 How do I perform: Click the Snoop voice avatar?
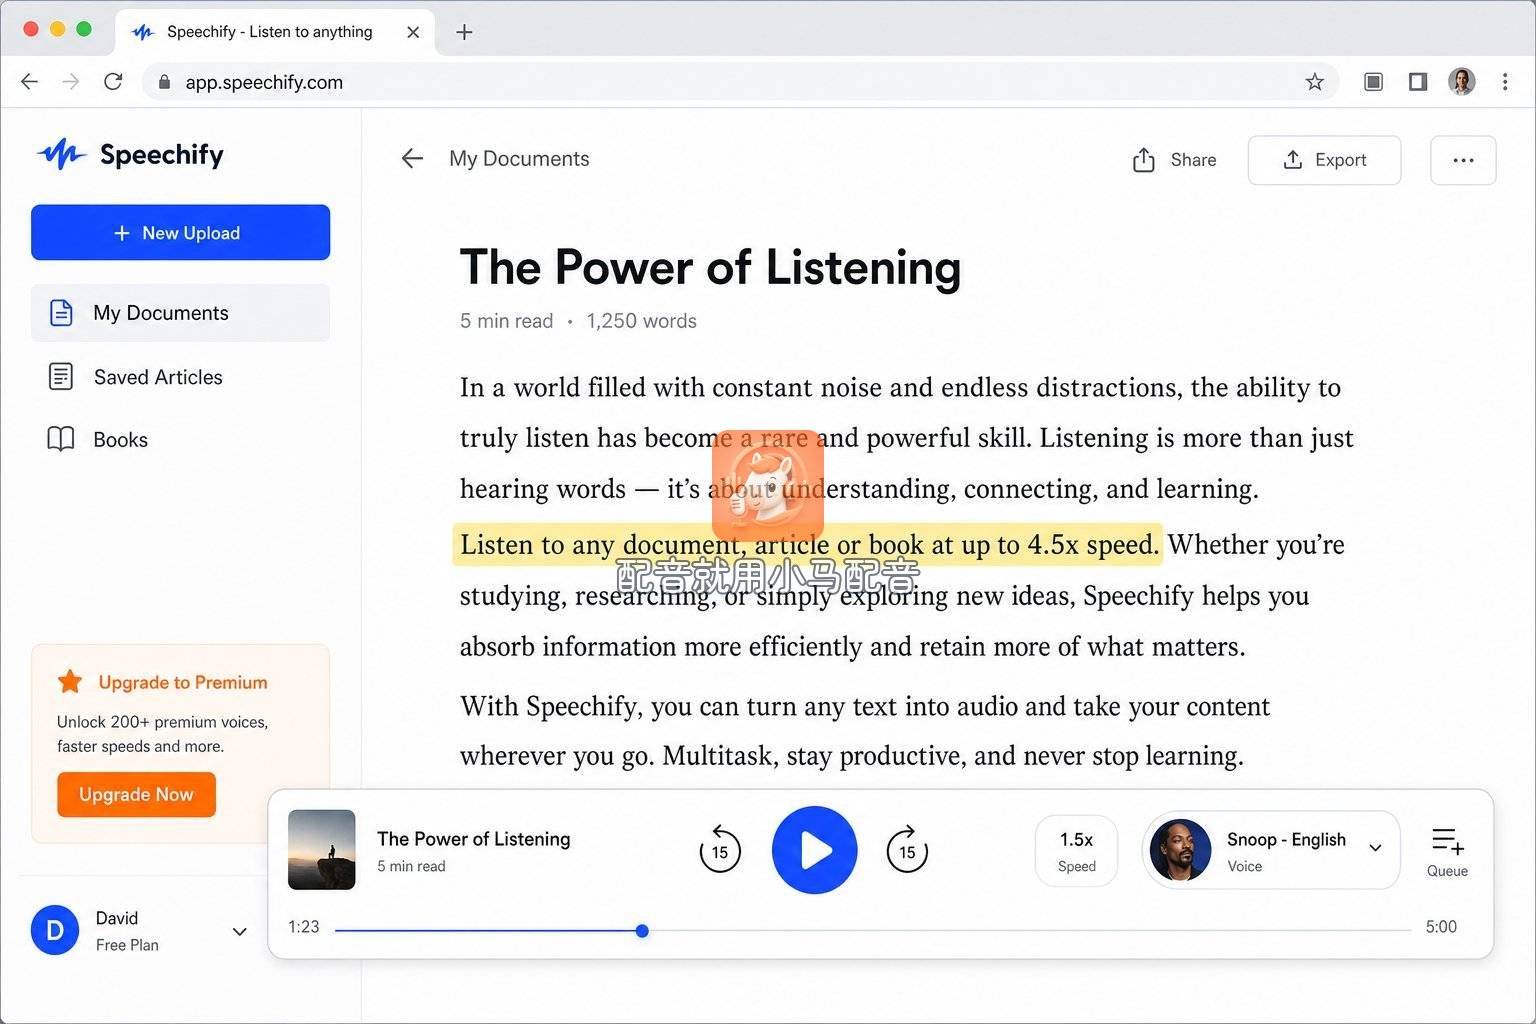(1181, 850)
